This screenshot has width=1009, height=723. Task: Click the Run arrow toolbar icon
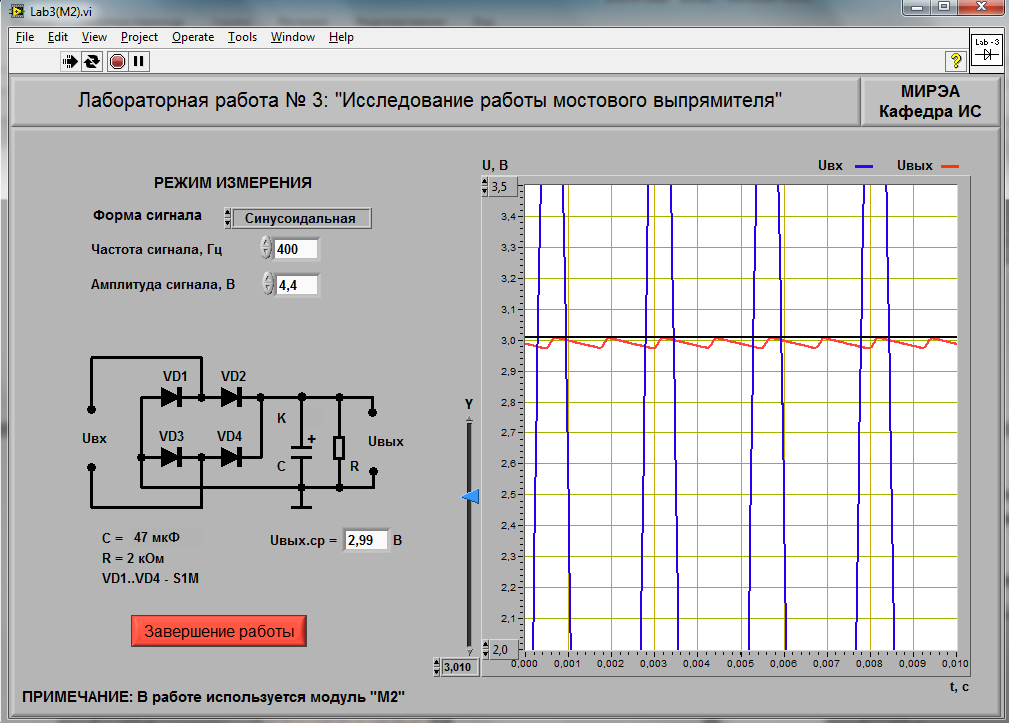click(x=70, y=62)
